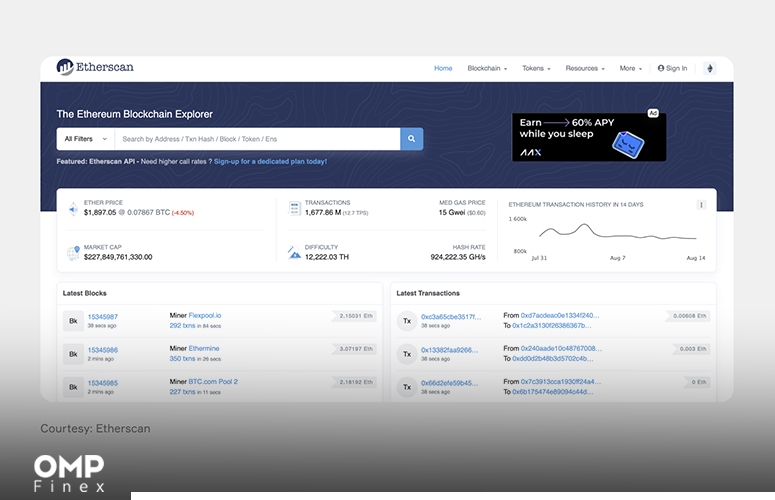Click the Ether Price icon
This screenshot has height=500, width=775.
coord(73,209)
